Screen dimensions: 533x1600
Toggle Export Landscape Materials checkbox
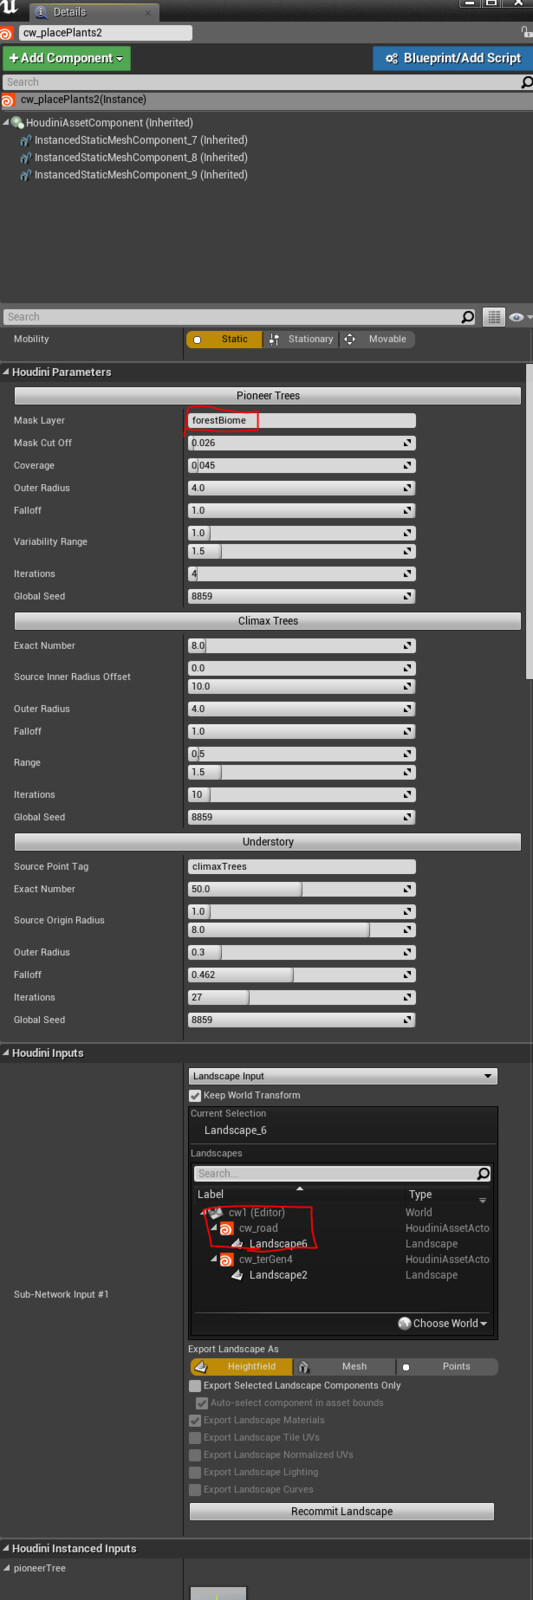[x=195, y=1421]
